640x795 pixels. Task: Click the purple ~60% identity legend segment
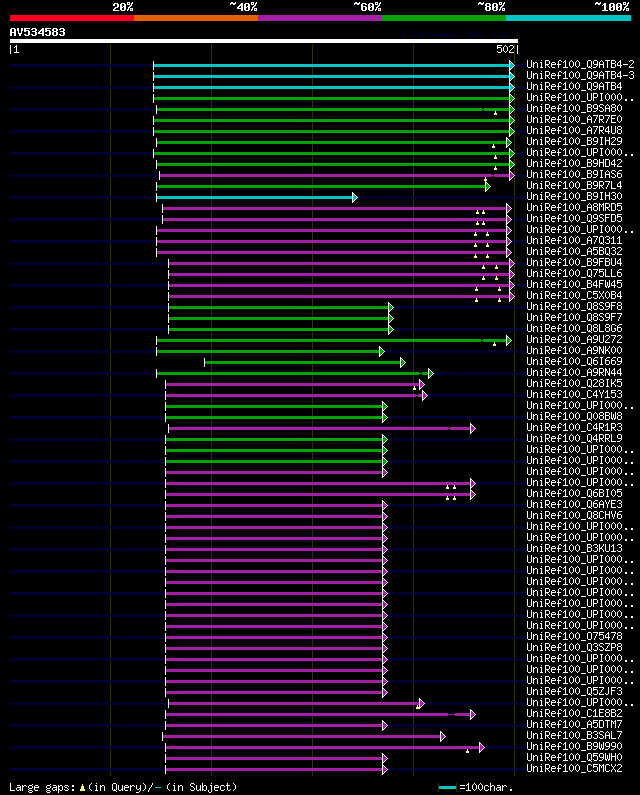(320, 18)
